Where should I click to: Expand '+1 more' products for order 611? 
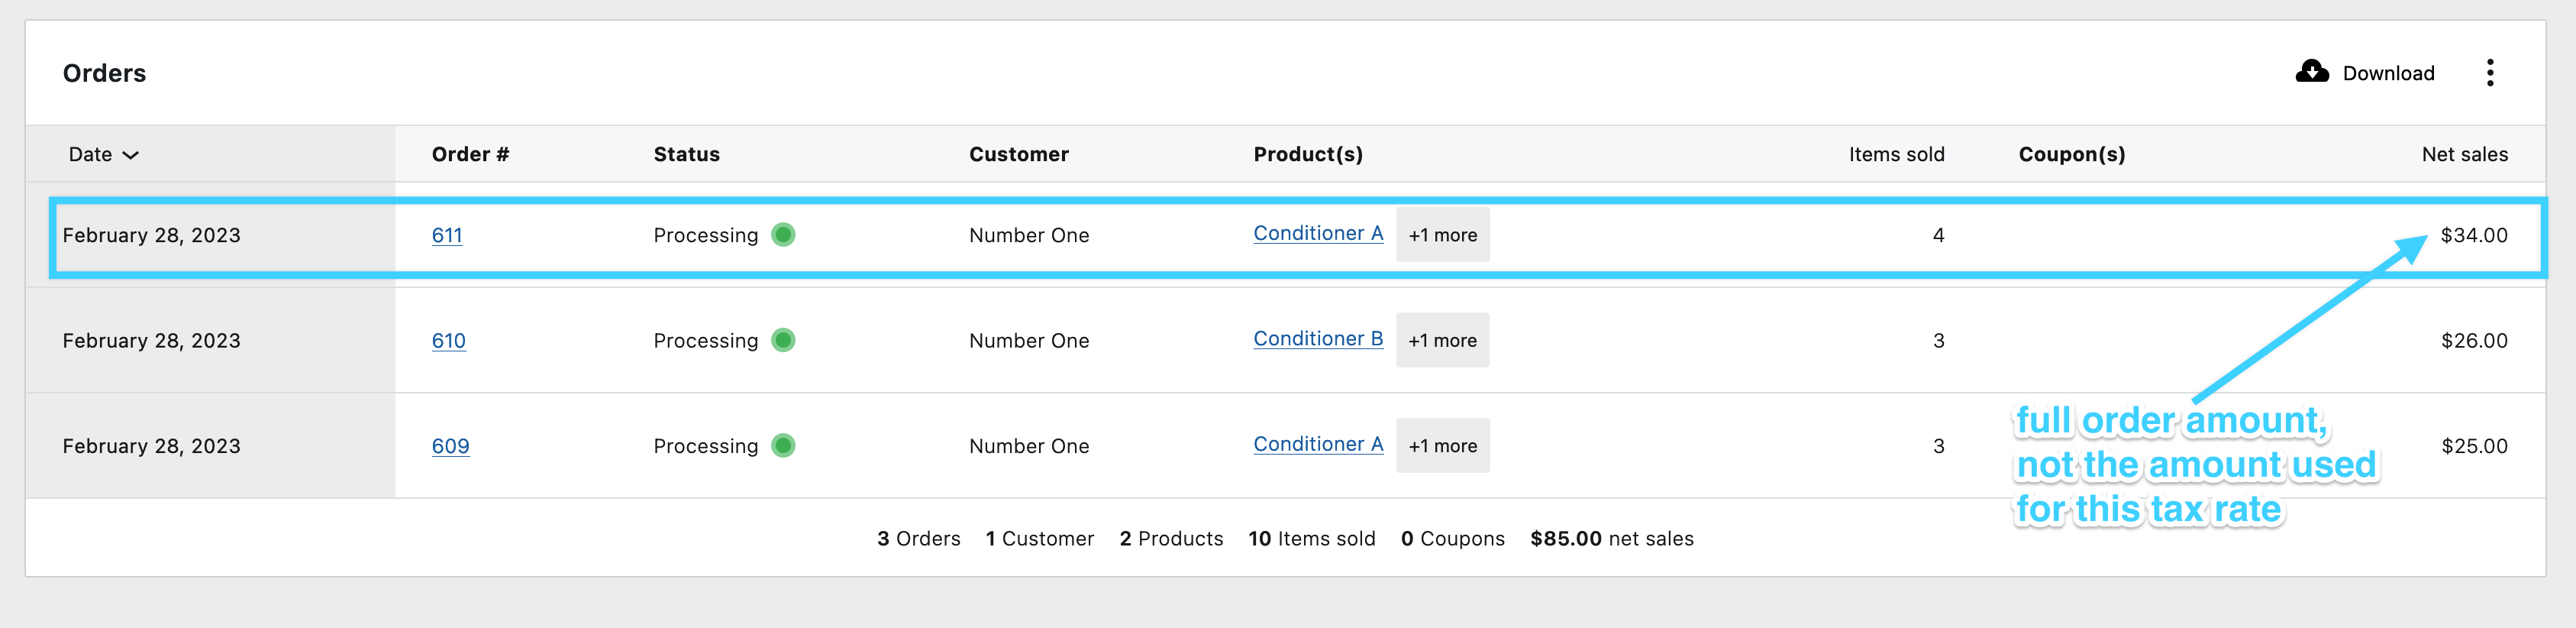[1442, 234]
